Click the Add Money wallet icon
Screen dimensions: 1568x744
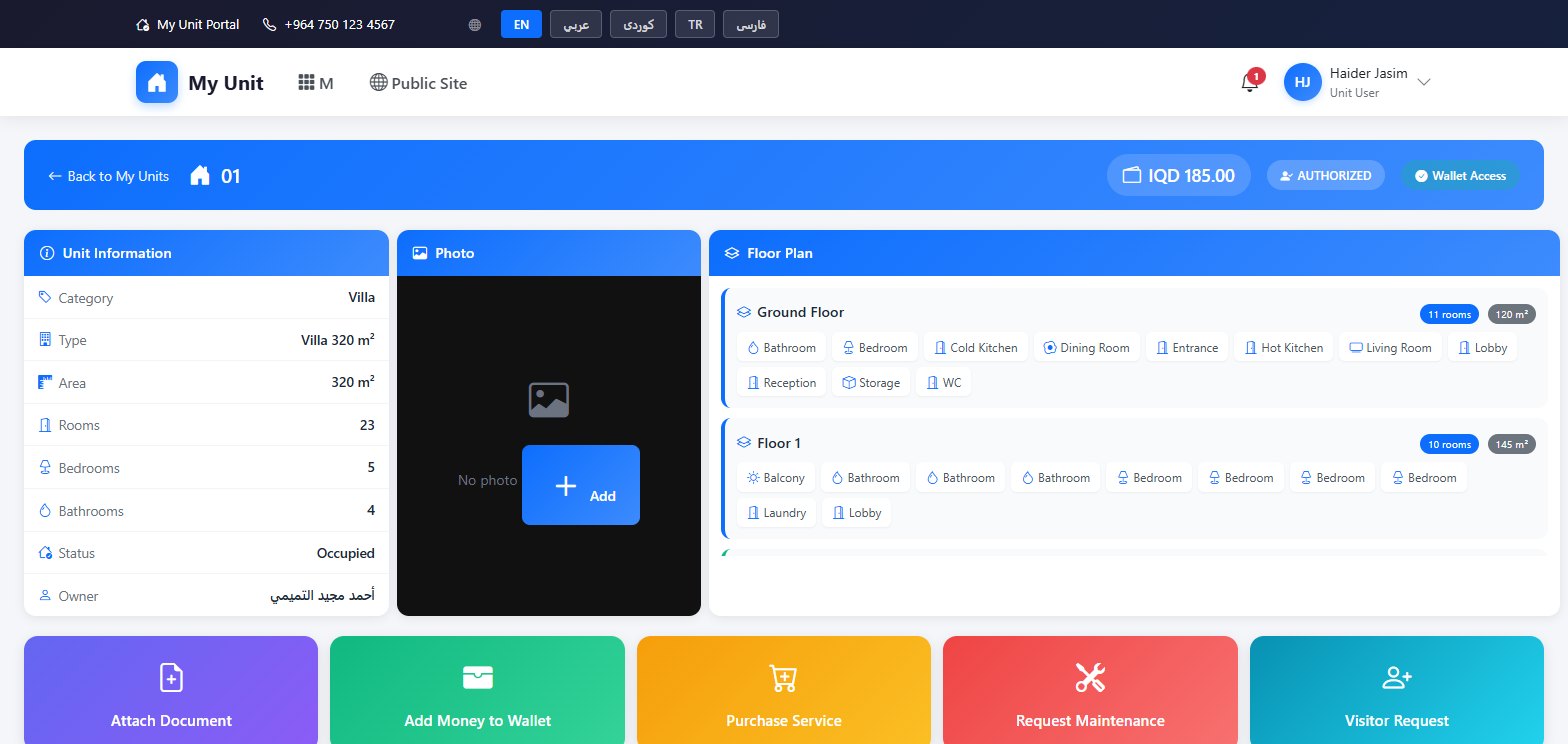tap(477, 677)
